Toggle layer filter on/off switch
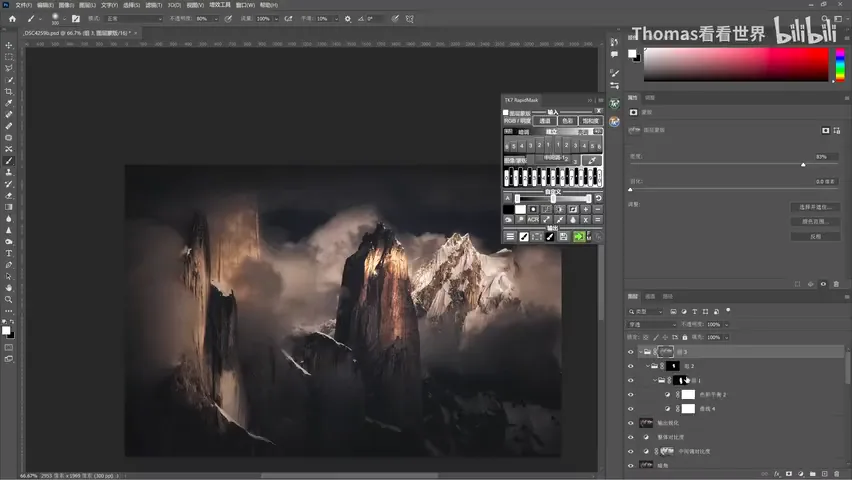The image size is (852, 480). pos(728,310)
